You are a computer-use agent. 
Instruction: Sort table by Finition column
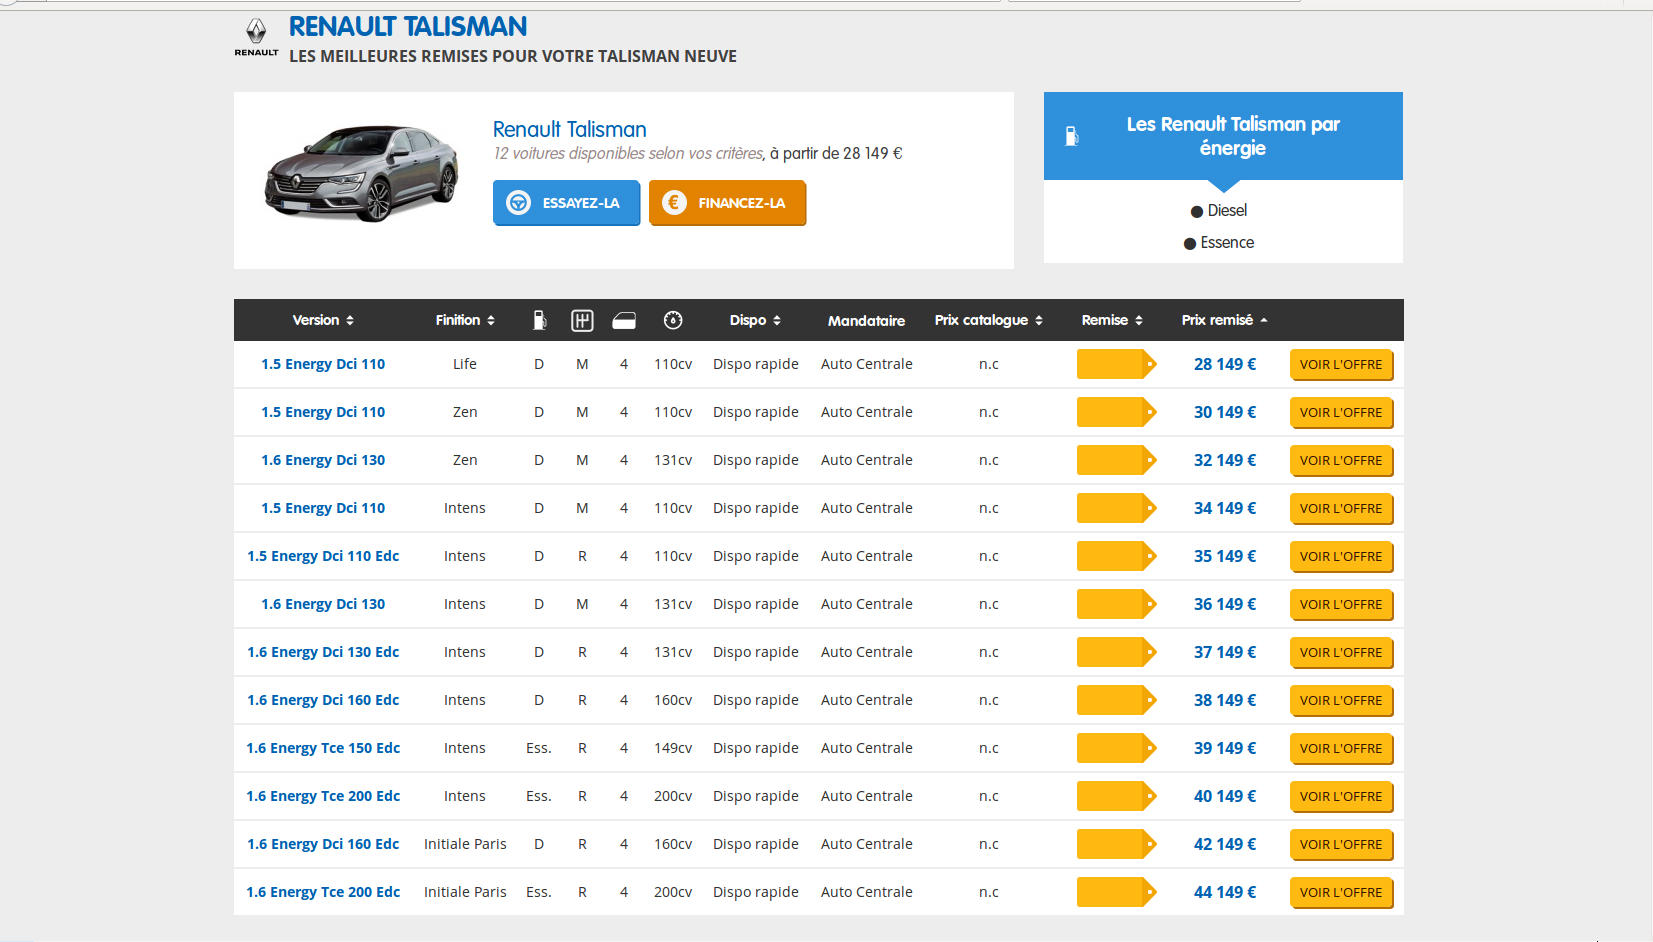coord(465,320)
